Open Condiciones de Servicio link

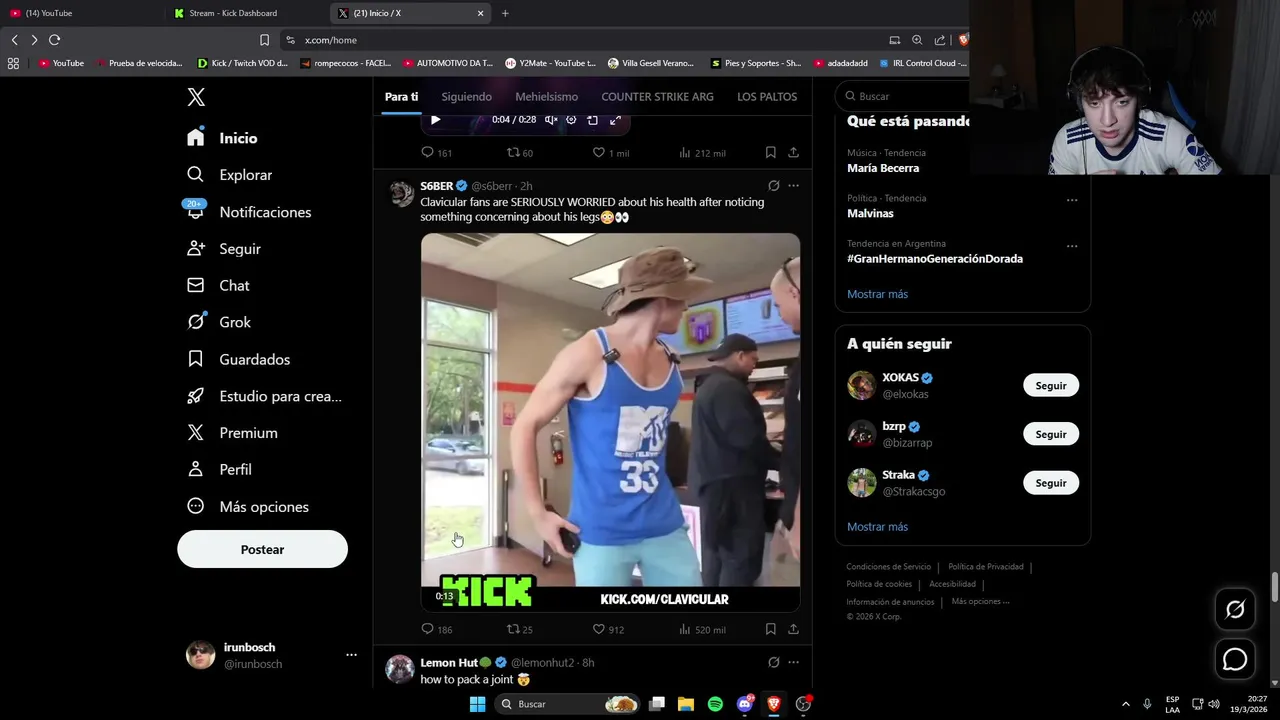tap(889, 567)
